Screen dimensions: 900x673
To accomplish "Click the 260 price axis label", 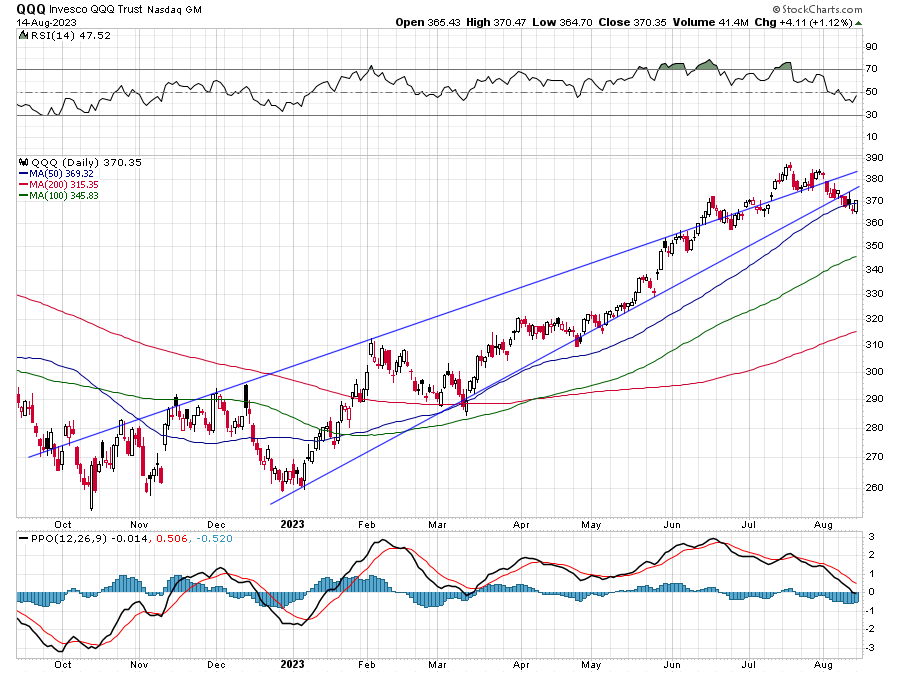I will [874, 488].
